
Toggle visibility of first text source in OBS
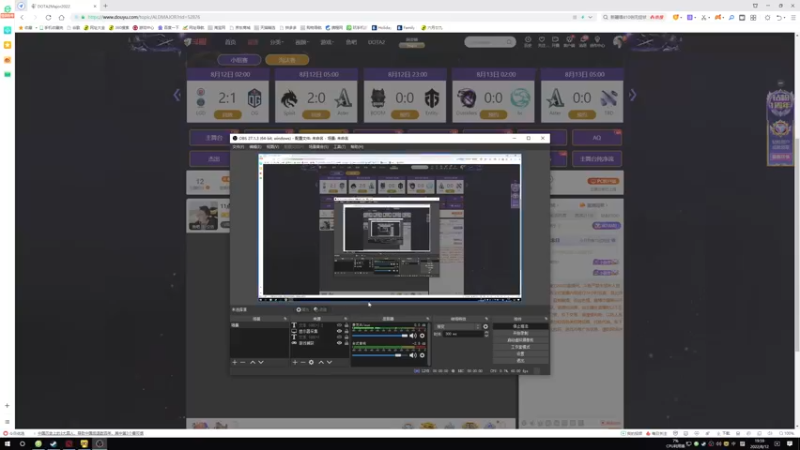coord(339,325)
